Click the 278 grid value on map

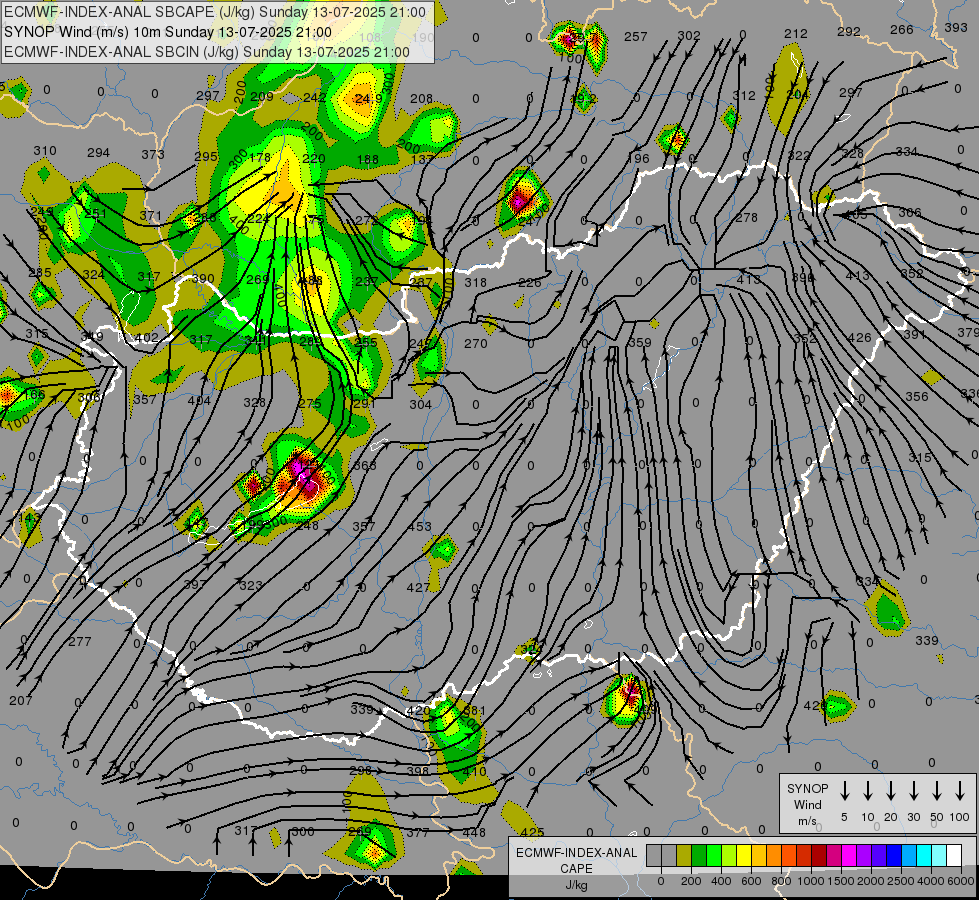pos(746,217)
